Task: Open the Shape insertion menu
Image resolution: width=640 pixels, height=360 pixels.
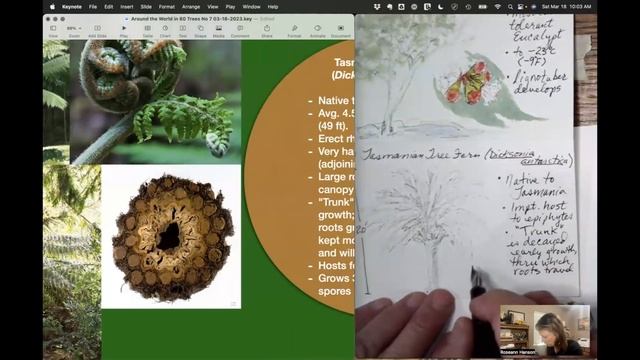Action: pos(200,30)
